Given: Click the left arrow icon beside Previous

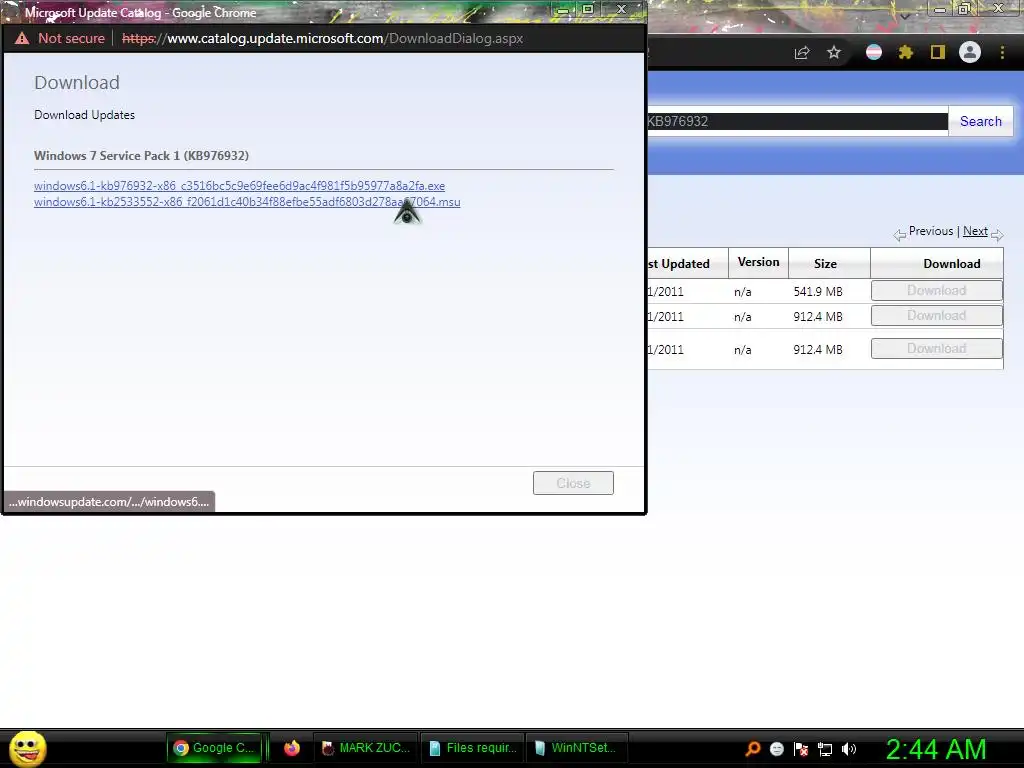Looking at the screenshot, I should [900, 235].
